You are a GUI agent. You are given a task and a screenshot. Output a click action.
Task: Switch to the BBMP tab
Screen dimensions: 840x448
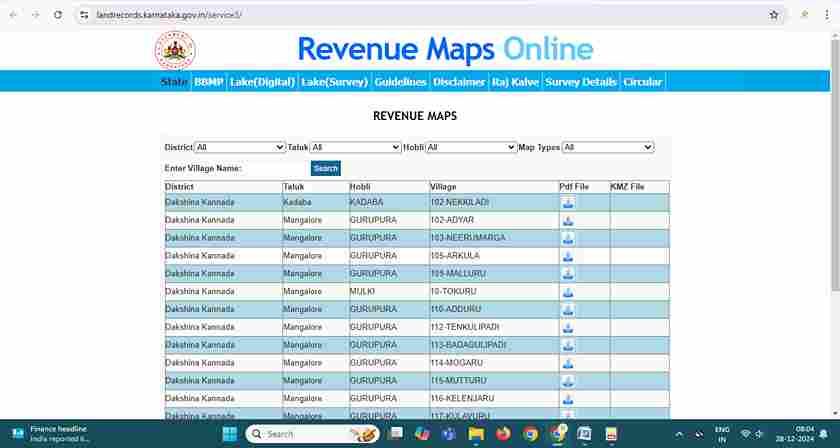(208, 82)
